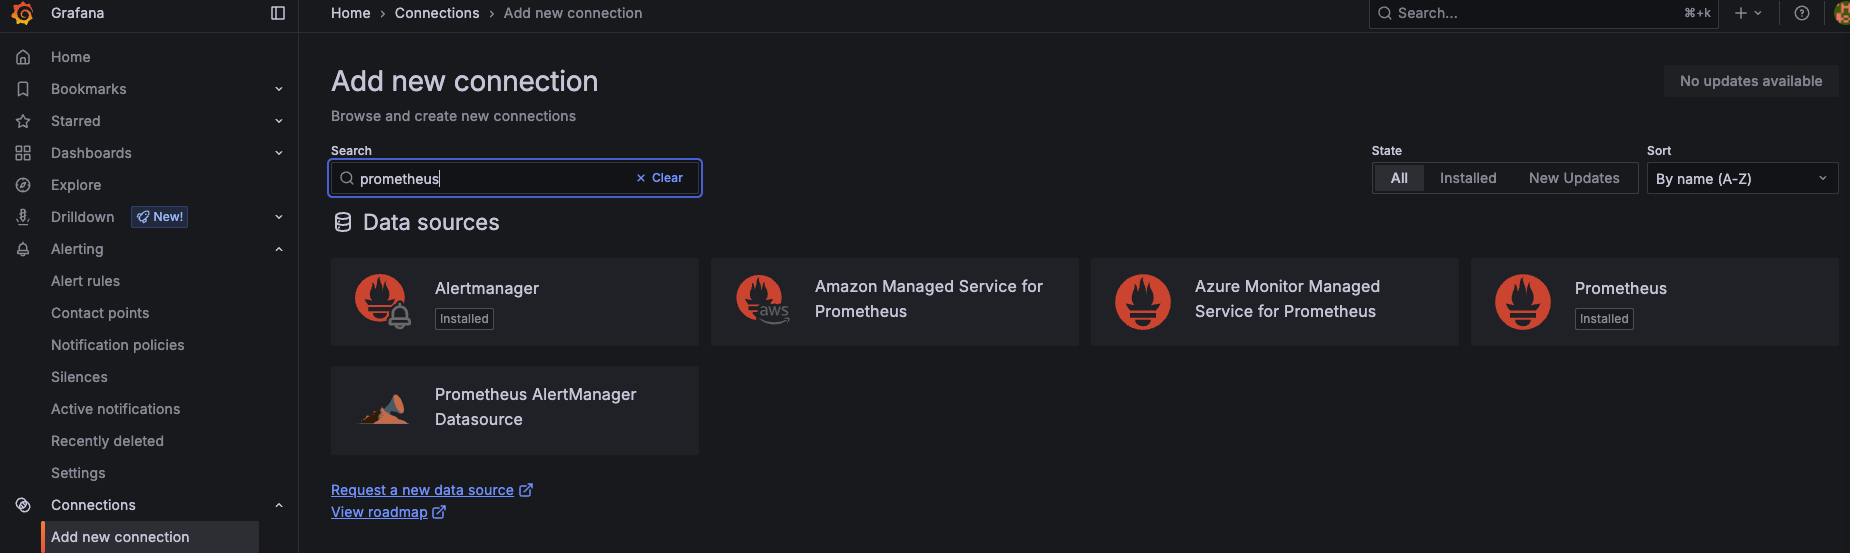Open the Prometheus data source card
This screenshot has height=553, width=1850.
(1654, 302)
